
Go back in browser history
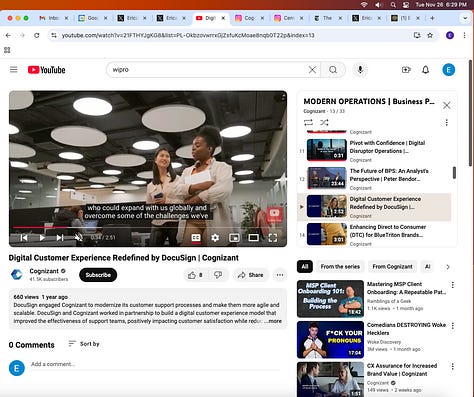8,35
